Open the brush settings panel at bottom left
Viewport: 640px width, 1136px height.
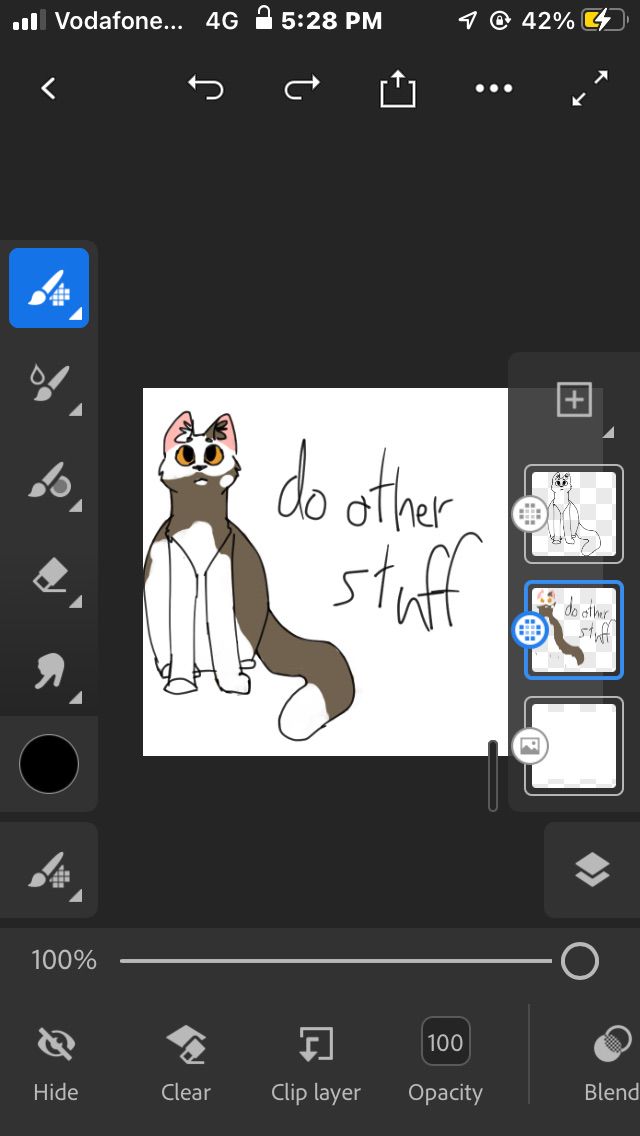49,870
